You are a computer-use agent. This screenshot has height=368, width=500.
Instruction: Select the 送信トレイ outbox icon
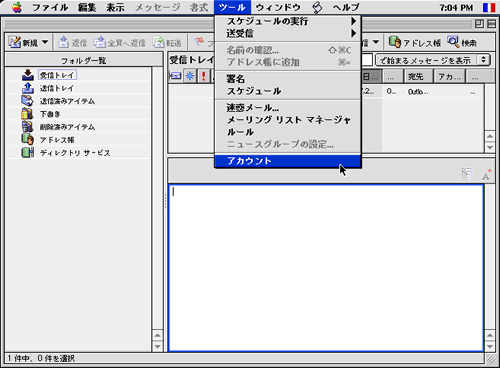coord(28,88)
